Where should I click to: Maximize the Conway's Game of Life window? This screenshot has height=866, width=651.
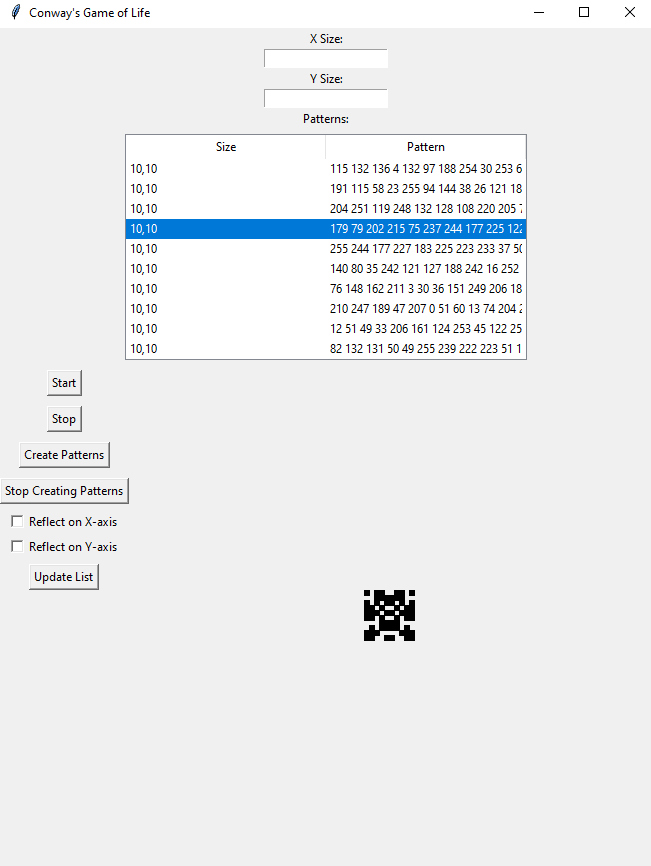tap(584, 12)
